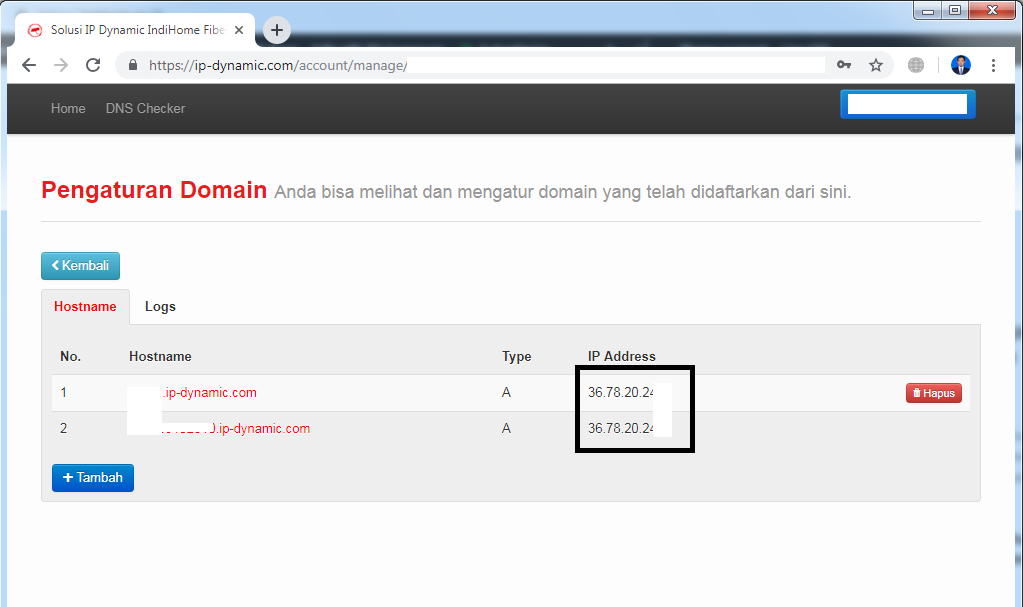Open a new browser tab
The height and width of the screenshot is (607, 1023).
pos(277,30)
